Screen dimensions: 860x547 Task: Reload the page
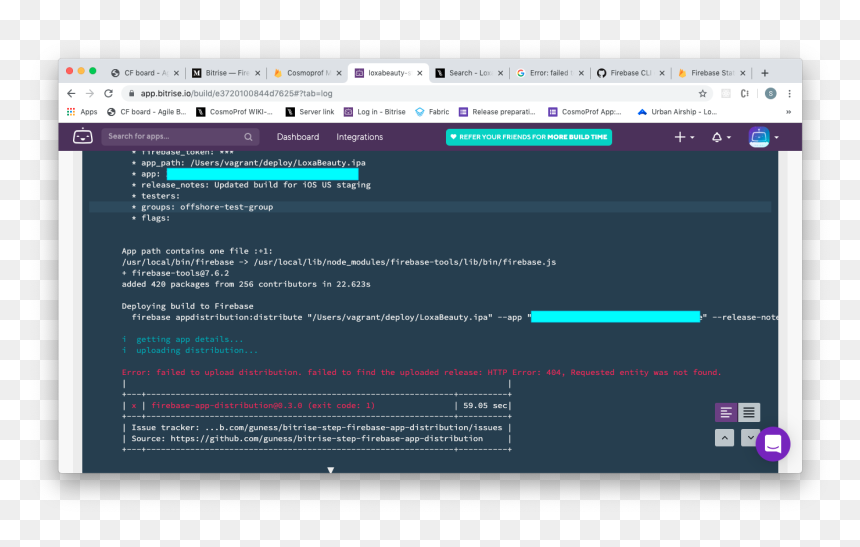(x=109, y=93)
